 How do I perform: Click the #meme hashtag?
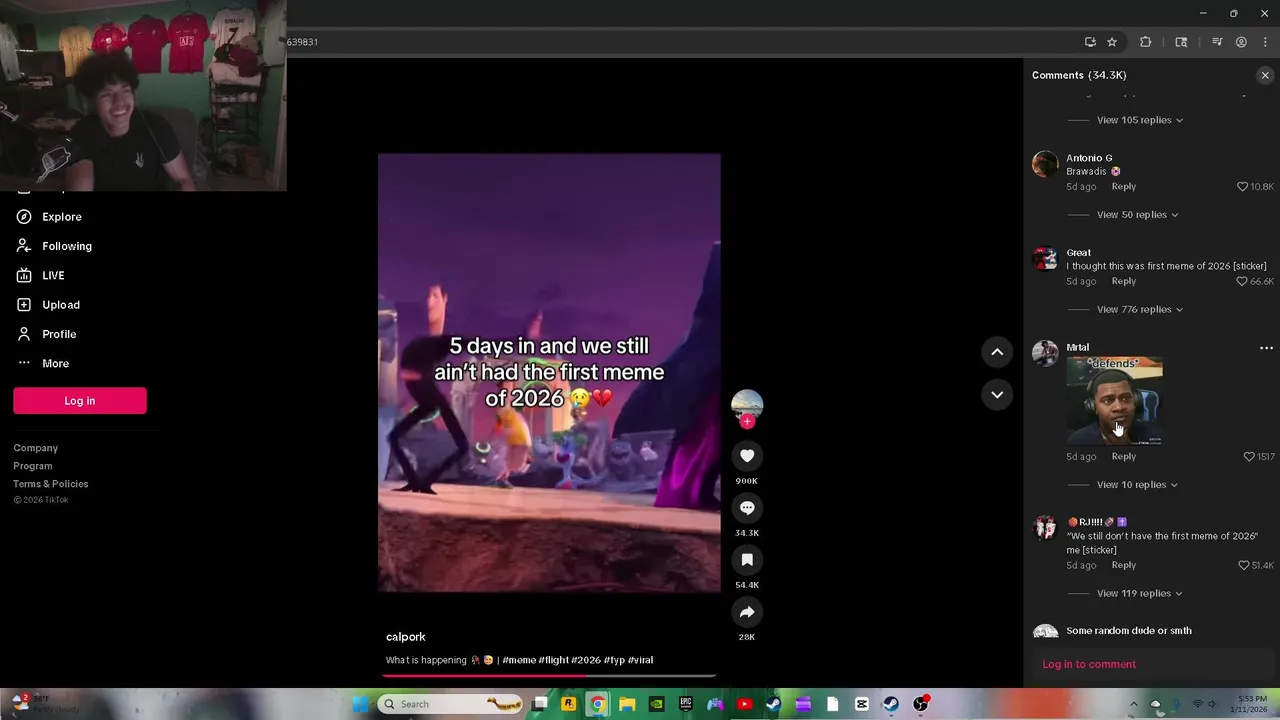coord(519,660)
